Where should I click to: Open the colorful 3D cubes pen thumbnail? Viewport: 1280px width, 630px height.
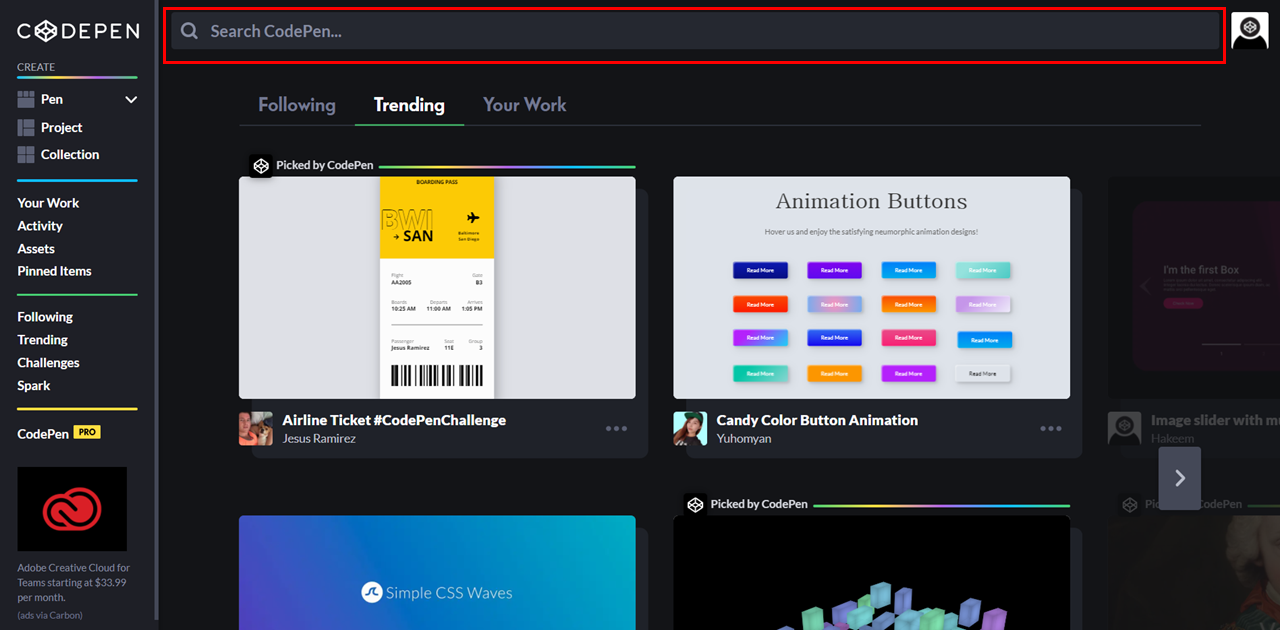pyautogui.click(x=871, y=573)
